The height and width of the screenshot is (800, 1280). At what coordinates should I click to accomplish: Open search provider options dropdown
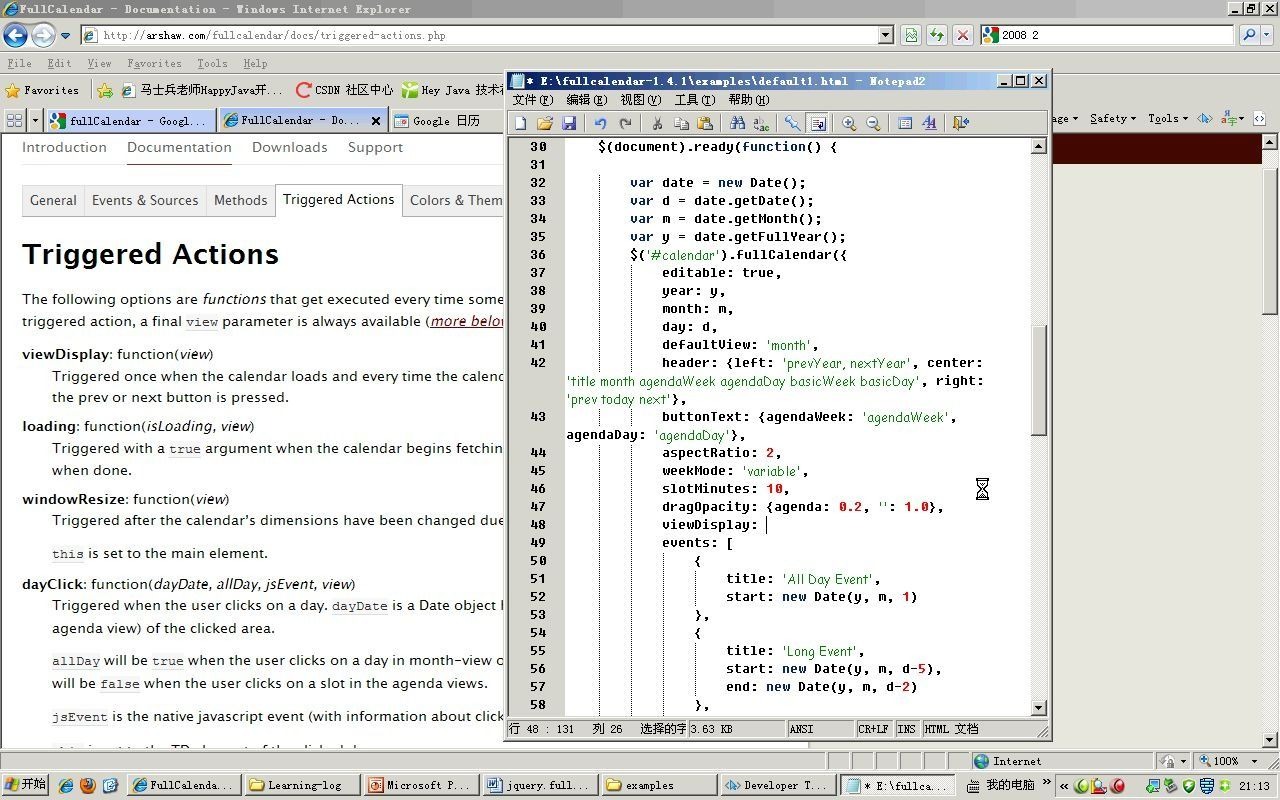pyautogui.click(x=1267, y=35)
